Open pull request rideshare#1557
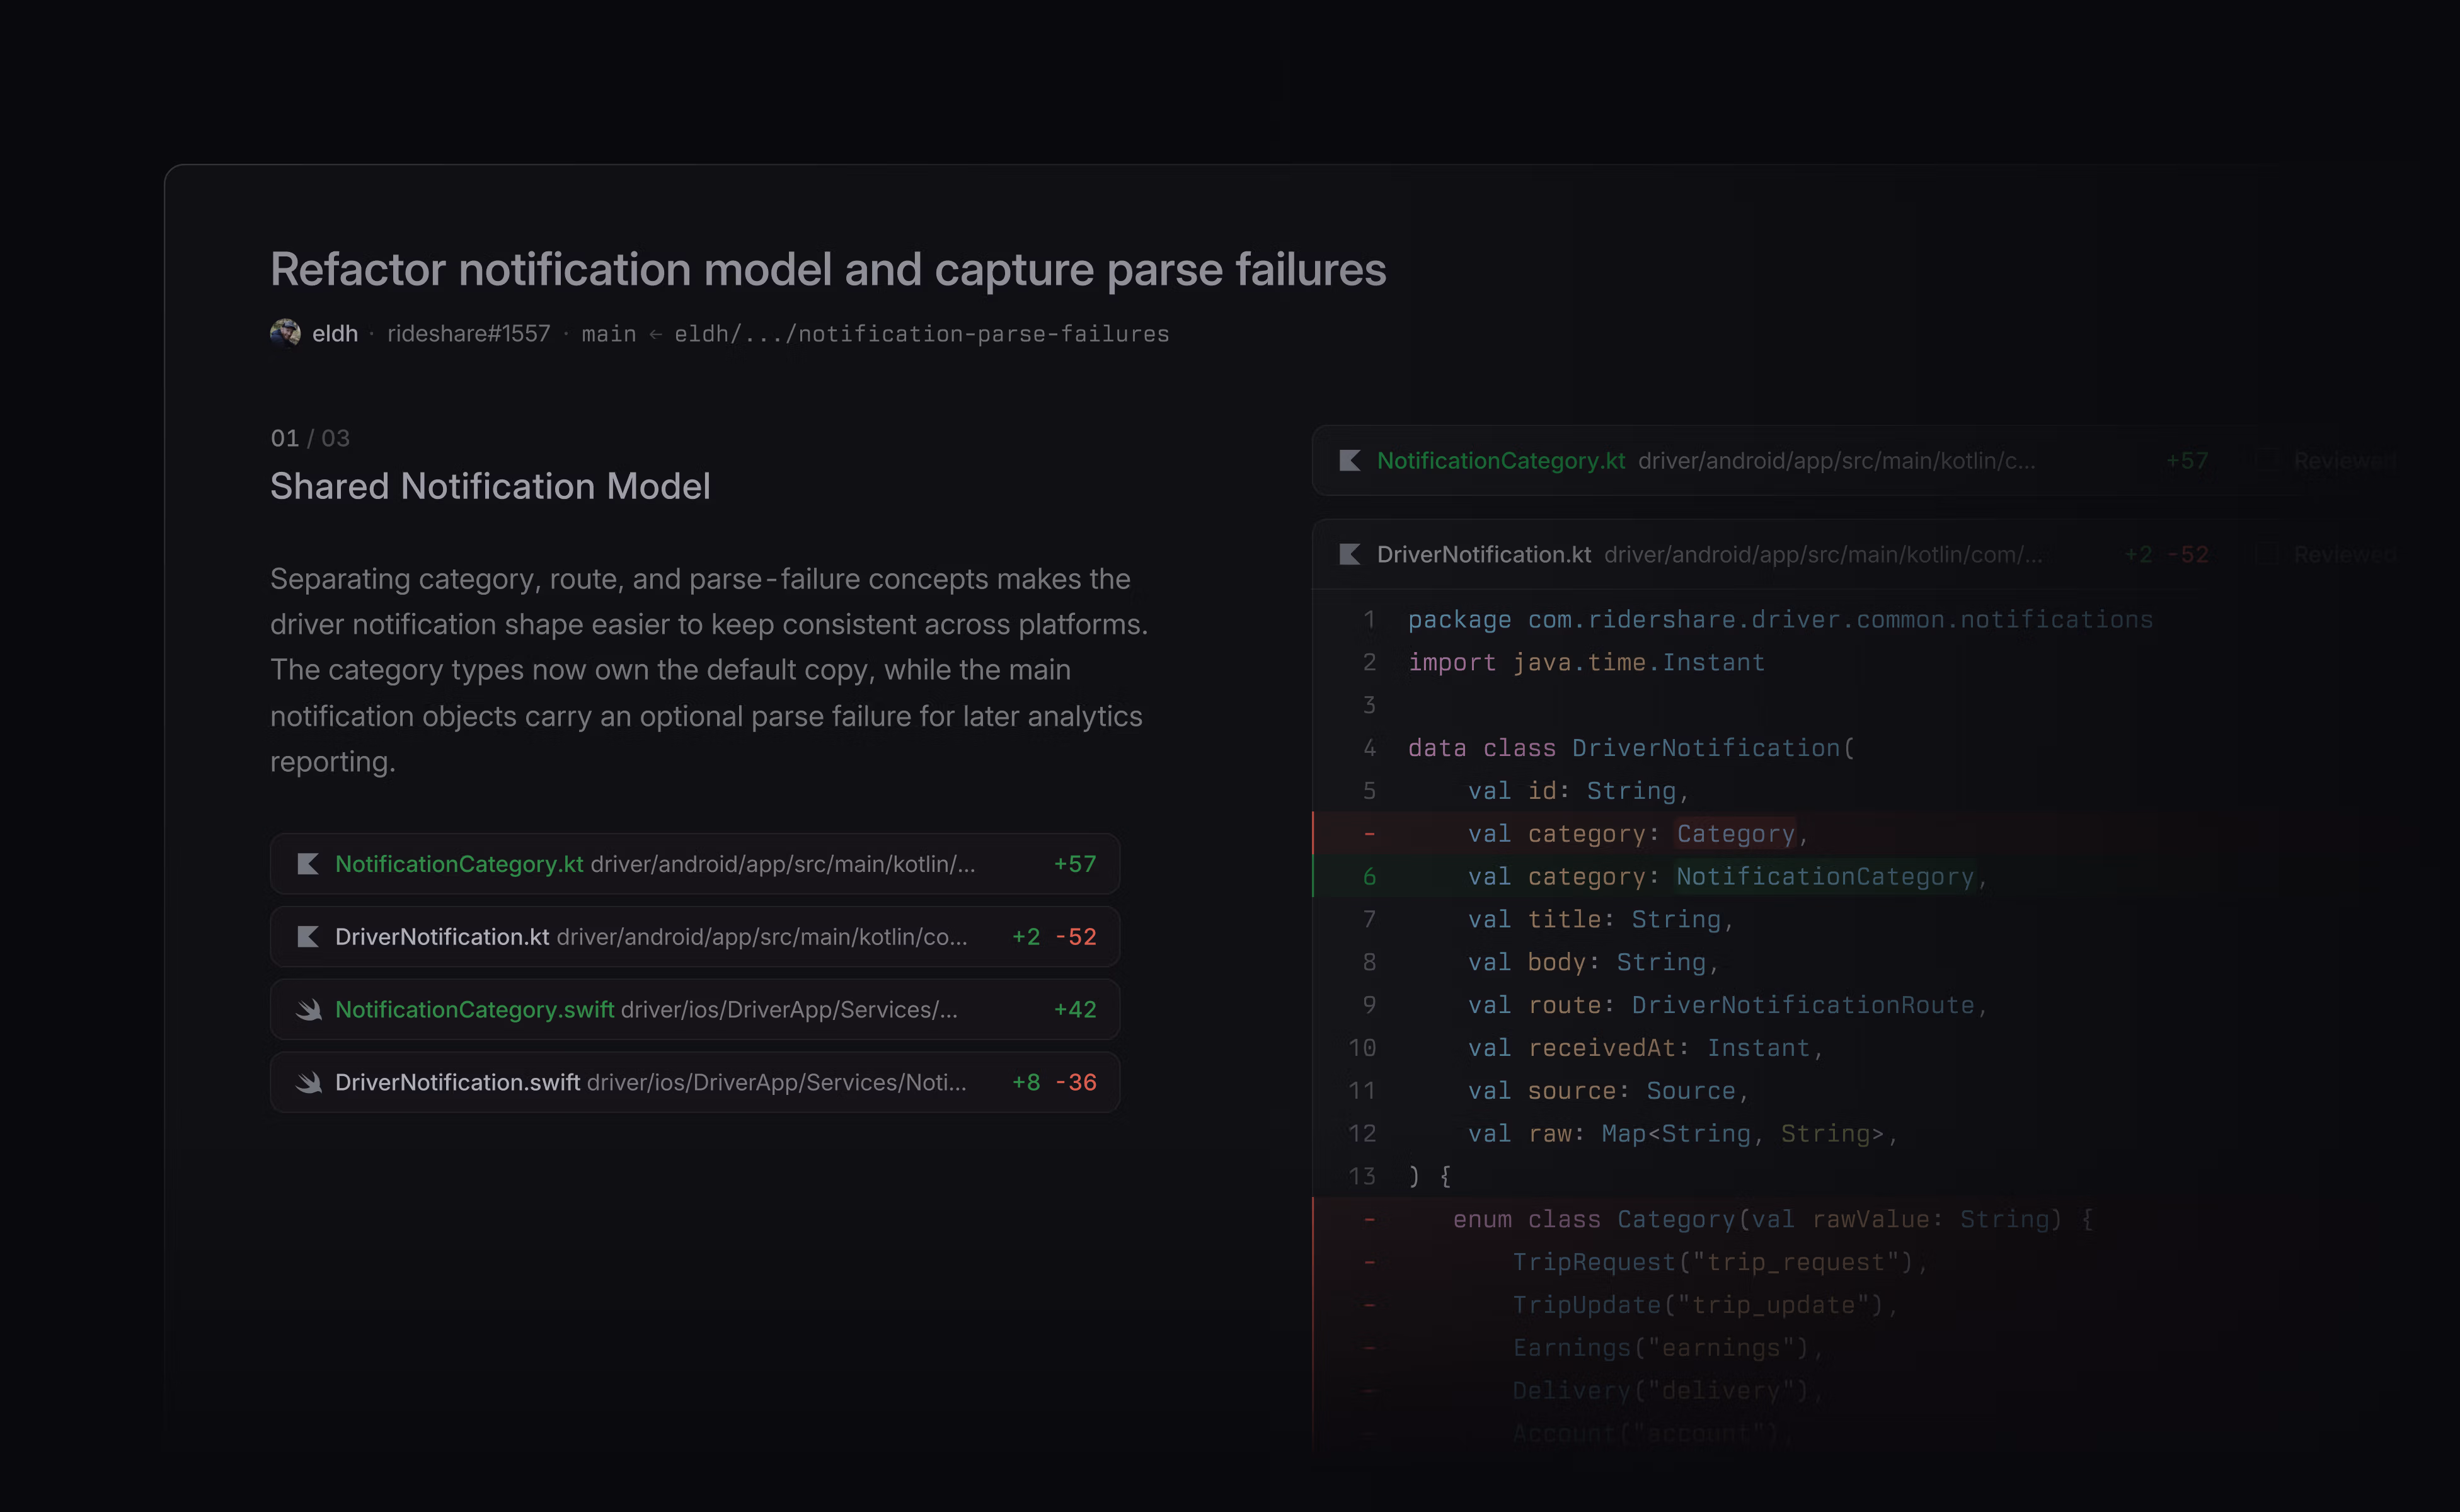The height and width of the screenshot is (1512, 2460). (469, 334)
